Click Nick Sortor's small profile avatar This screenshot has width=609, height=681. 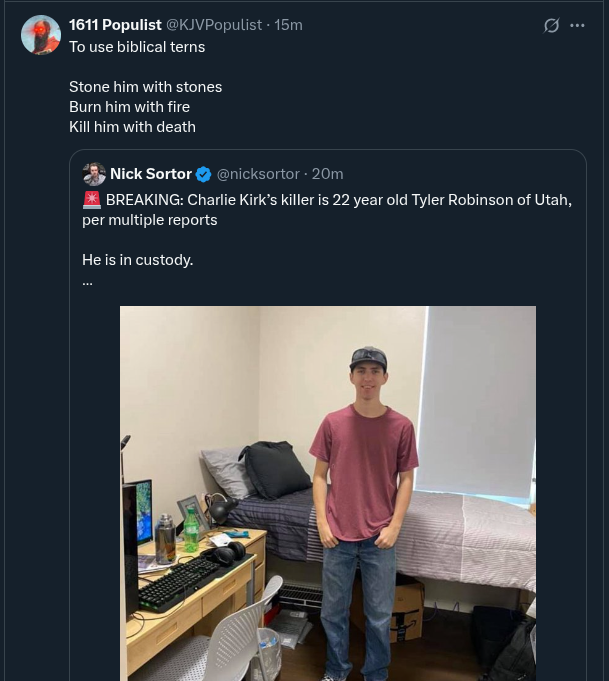tap(94, 174)
